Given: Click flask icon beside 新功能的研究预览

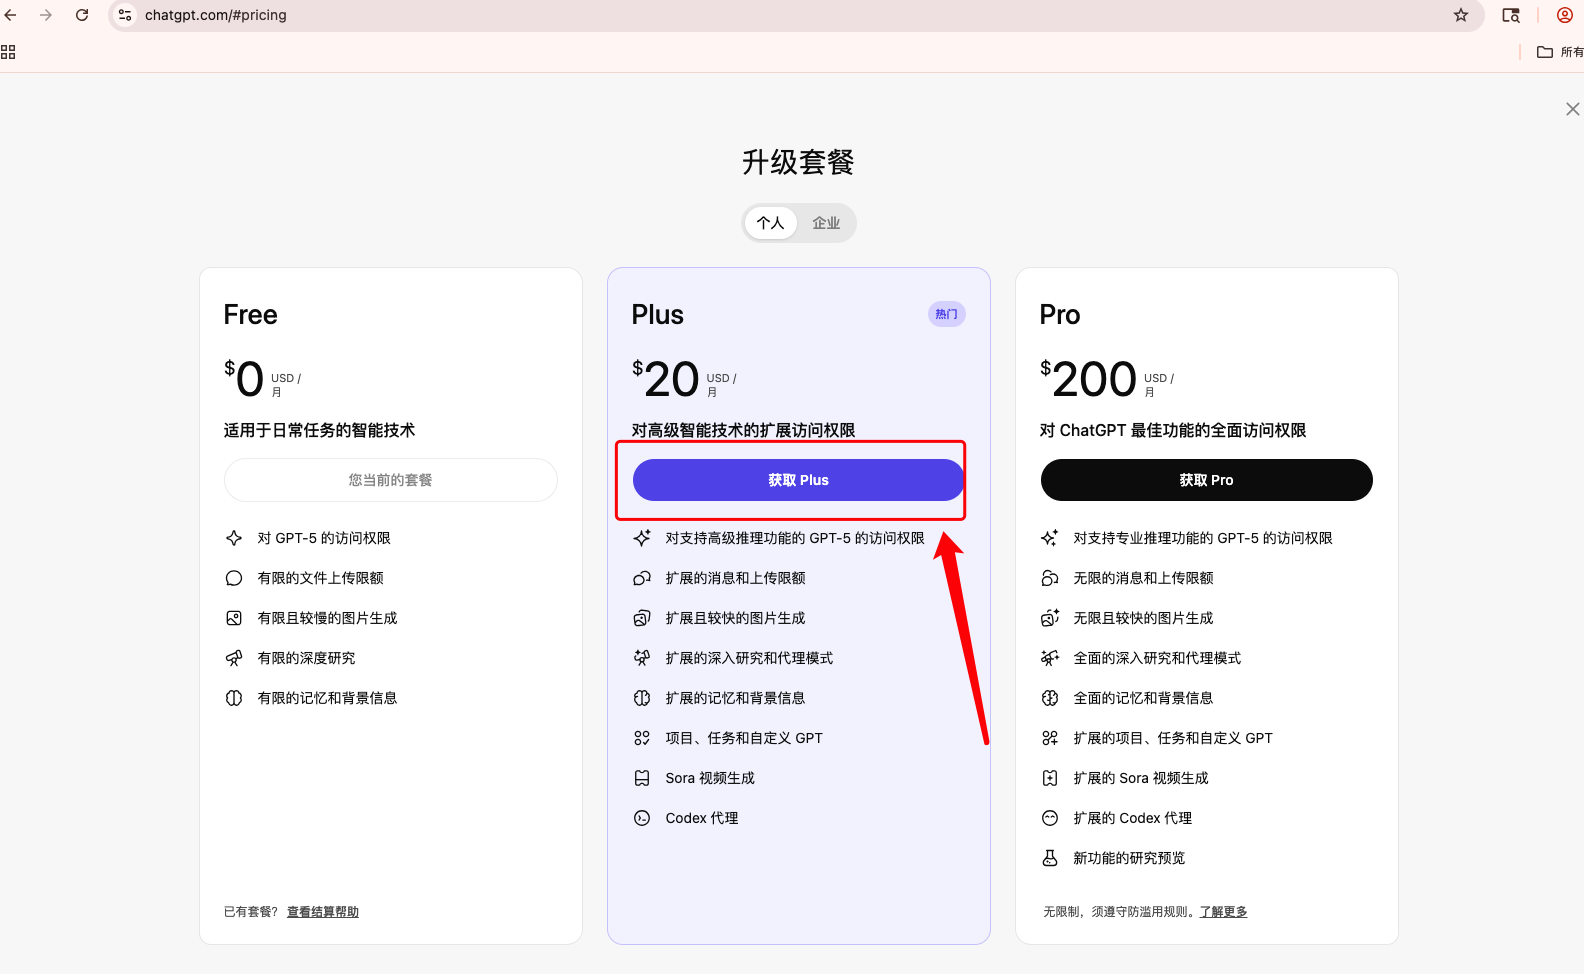Looking at the screenshot, I should (x=1050, y=858).
